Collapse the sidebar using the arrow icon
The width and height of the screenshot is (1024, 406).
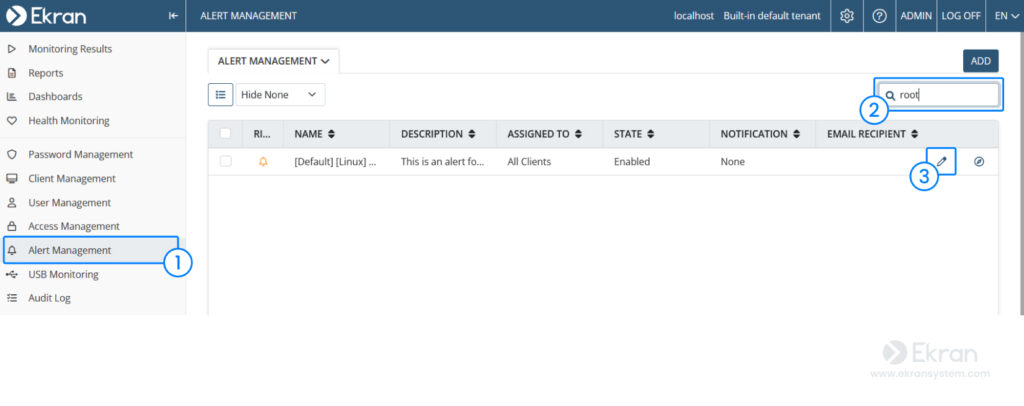tap(172, 16)
